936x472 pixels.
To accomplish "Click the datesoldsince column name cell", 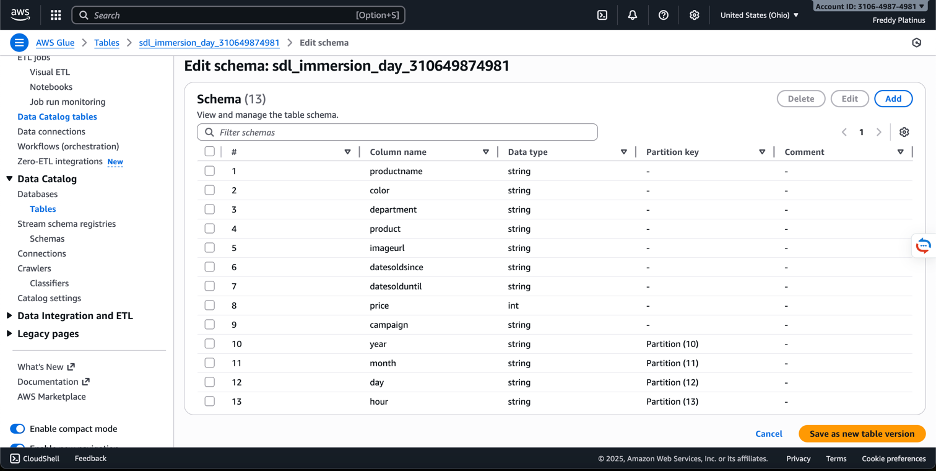I will (396, 267).
